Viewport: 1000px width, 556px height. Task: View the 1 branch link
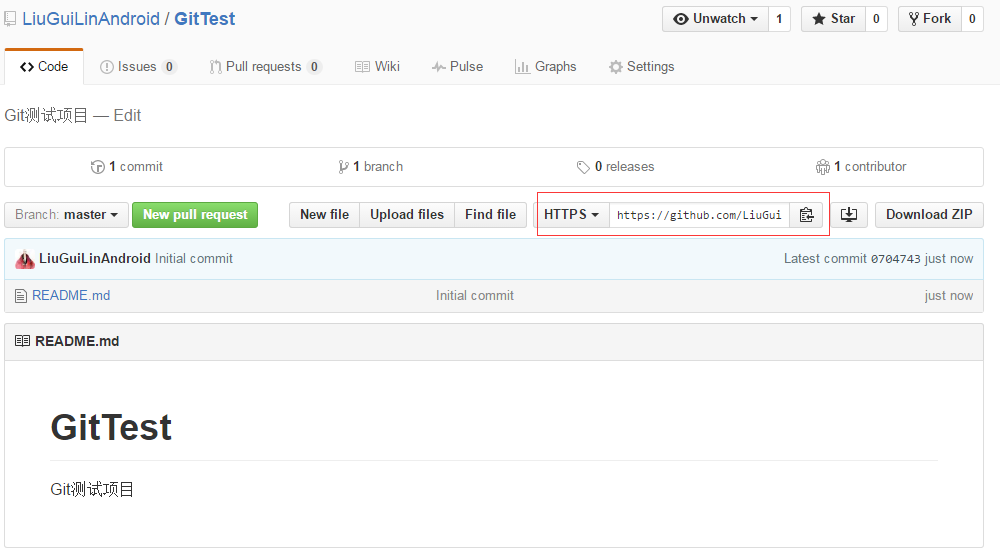[371, 167]
